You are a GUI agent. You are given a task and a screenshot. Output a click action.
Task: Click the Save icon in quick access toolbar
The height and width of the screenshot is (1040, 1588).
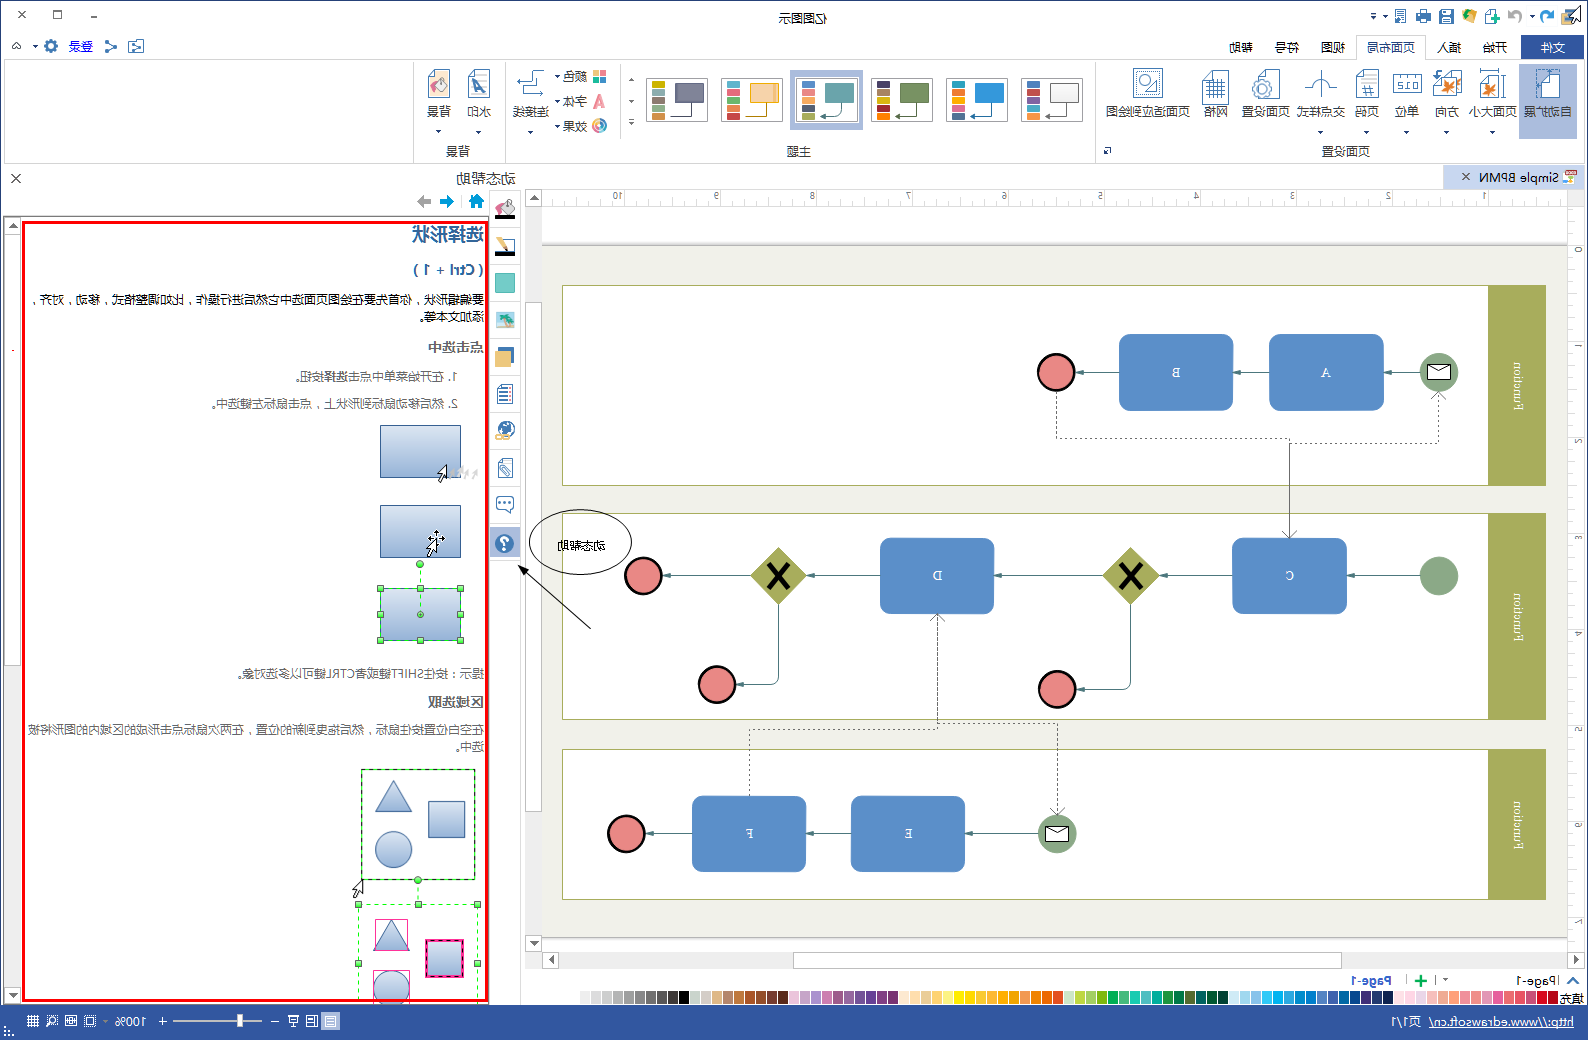(1446, 16)
